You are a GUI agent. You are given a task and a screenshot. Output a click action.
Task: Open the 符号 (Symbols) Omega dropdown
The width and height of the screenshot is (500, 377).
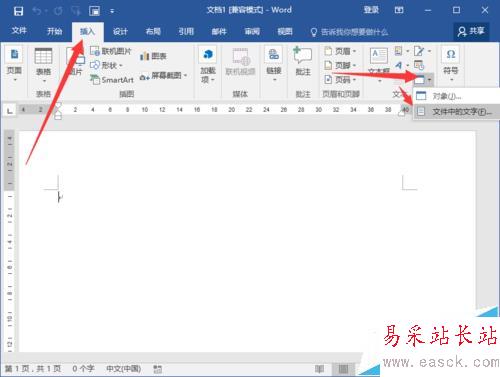click(451, 65)
